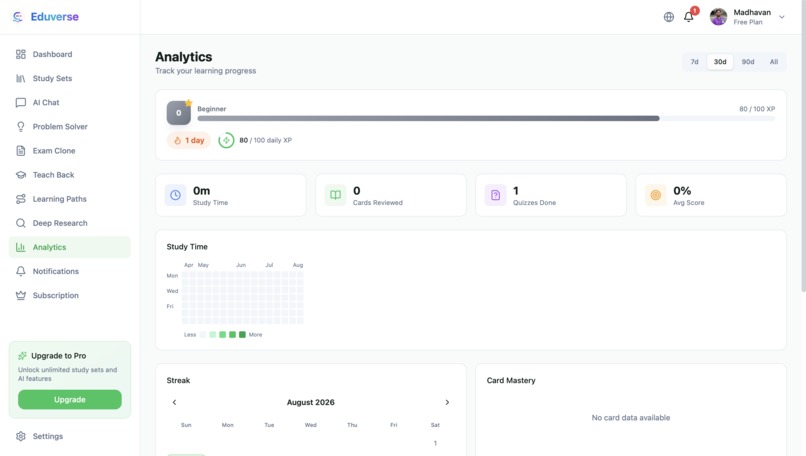Click the Analytics page heading
The image size is (806, 456).
184,57
